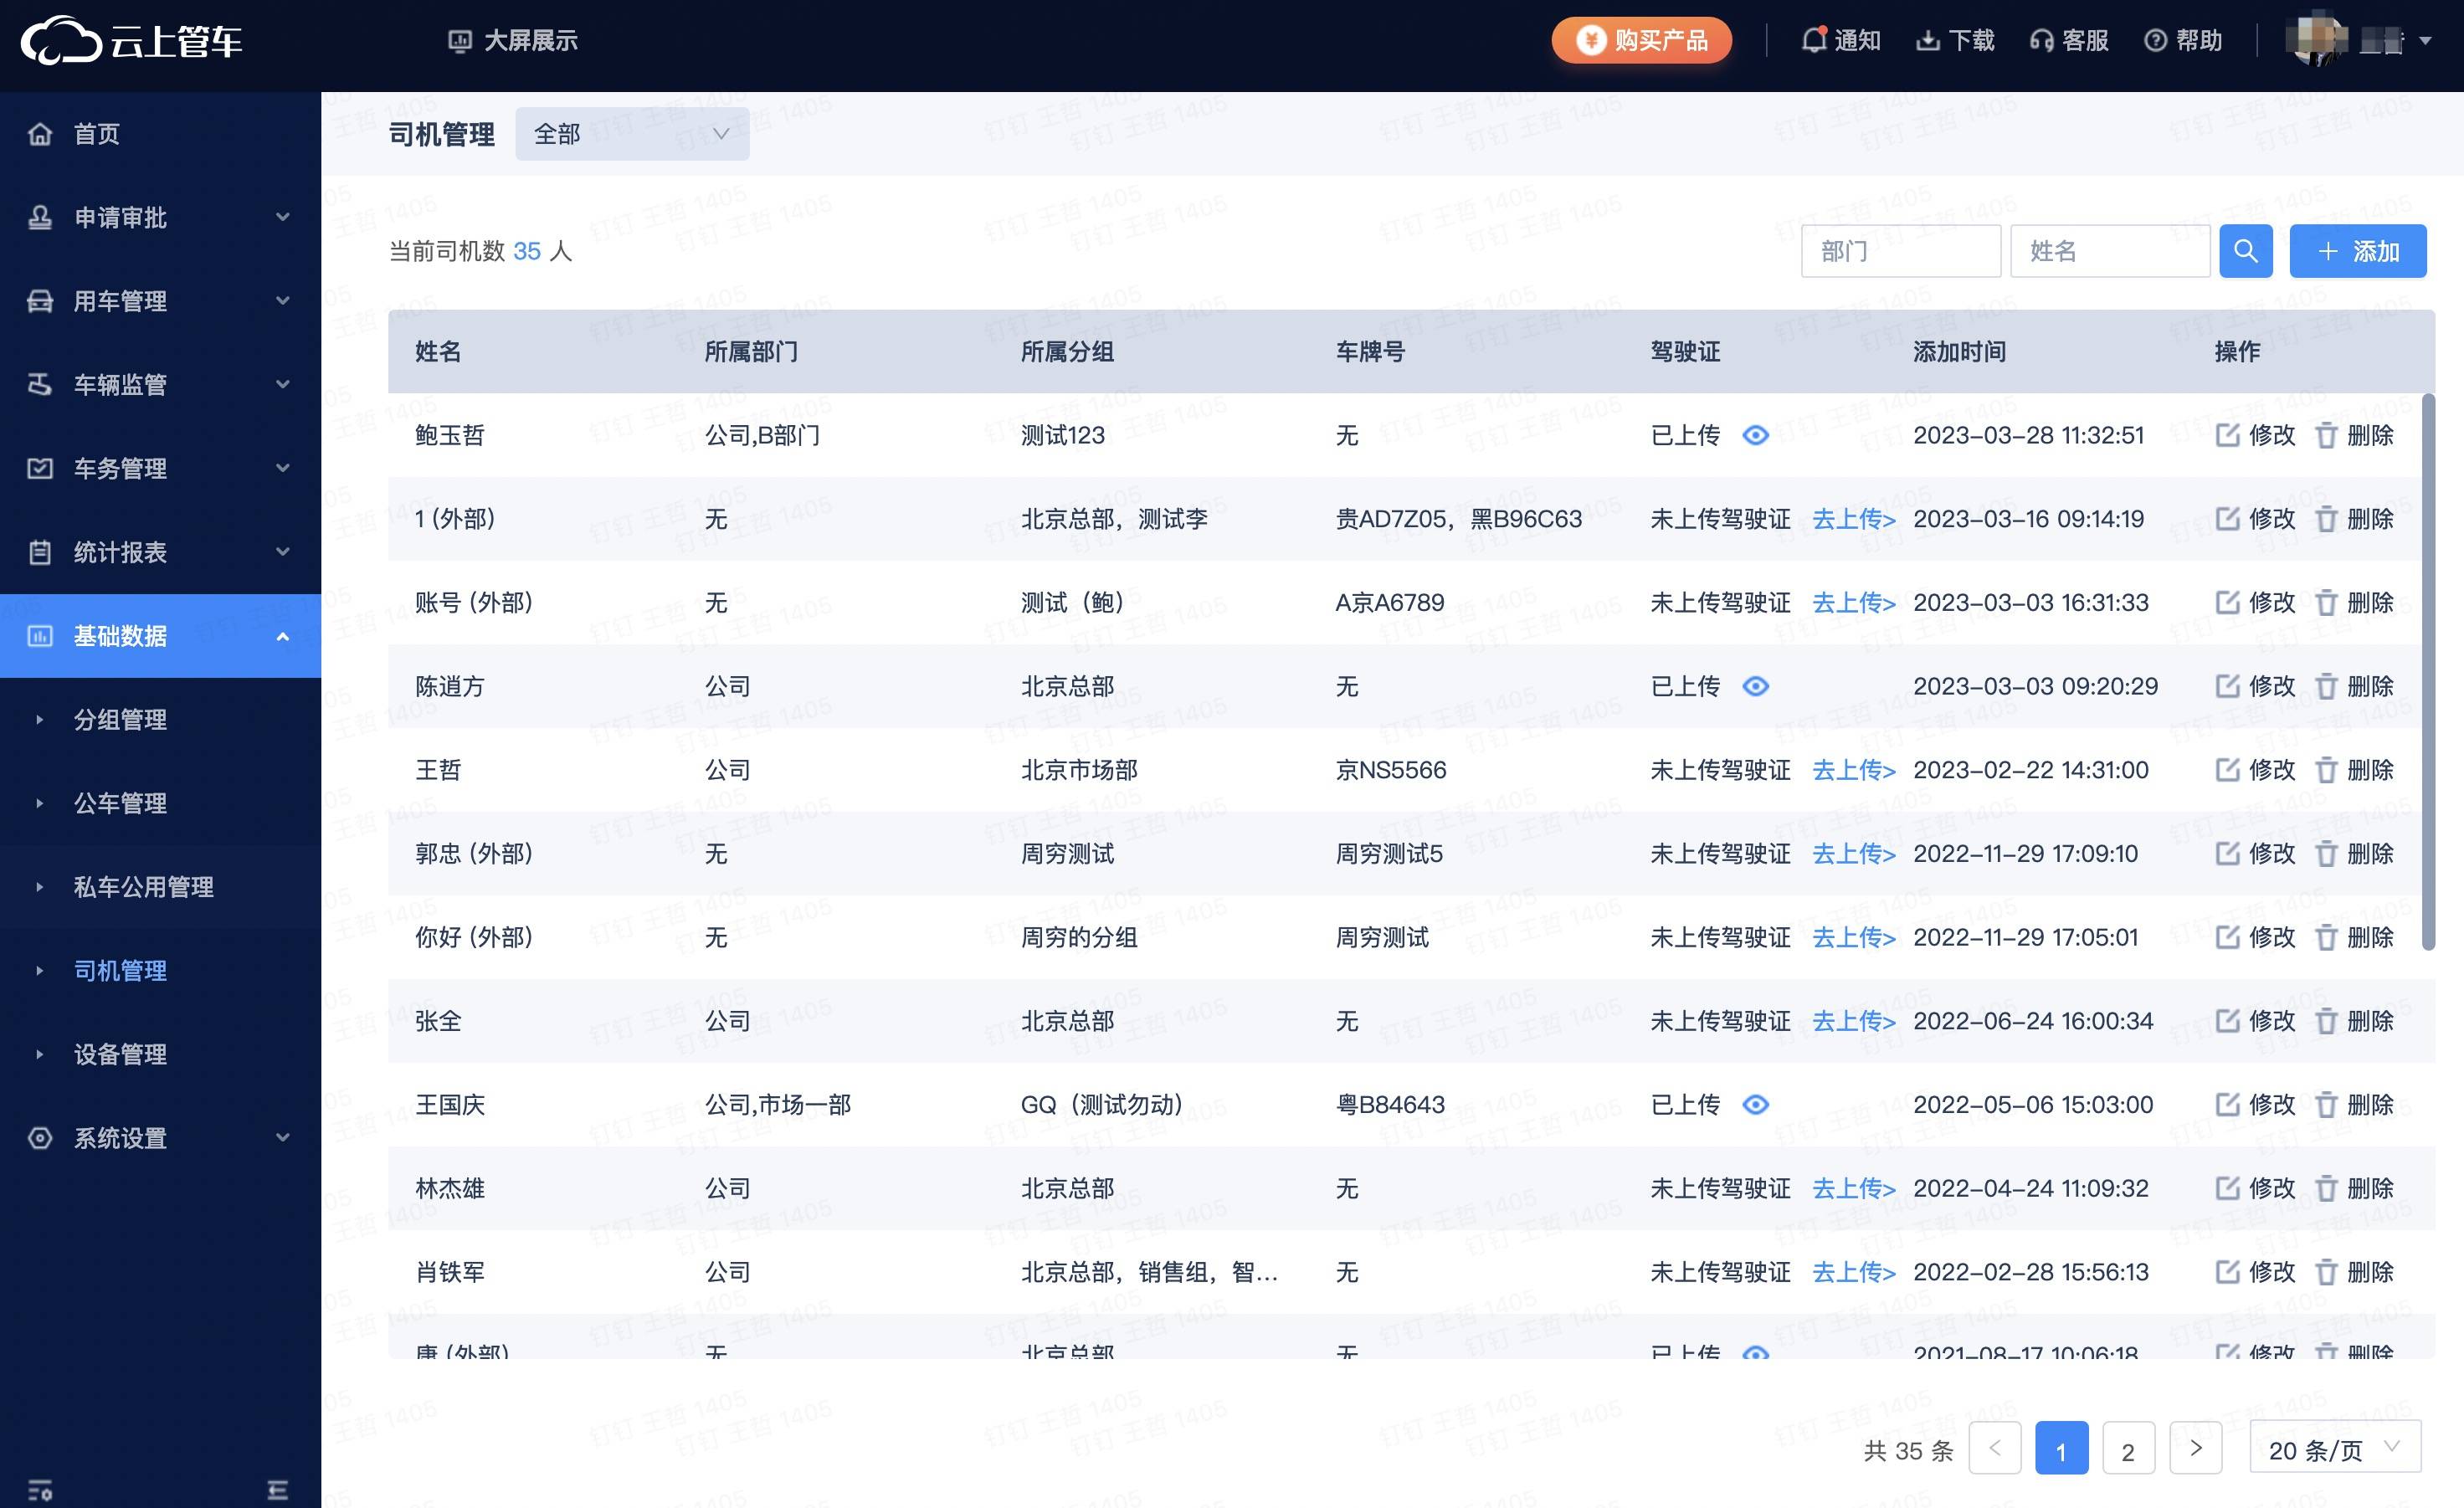Click 去上传> link for 林杰雄
The height and width of the screenshot is (1508, 2464).
(x=1854, y=1189)
